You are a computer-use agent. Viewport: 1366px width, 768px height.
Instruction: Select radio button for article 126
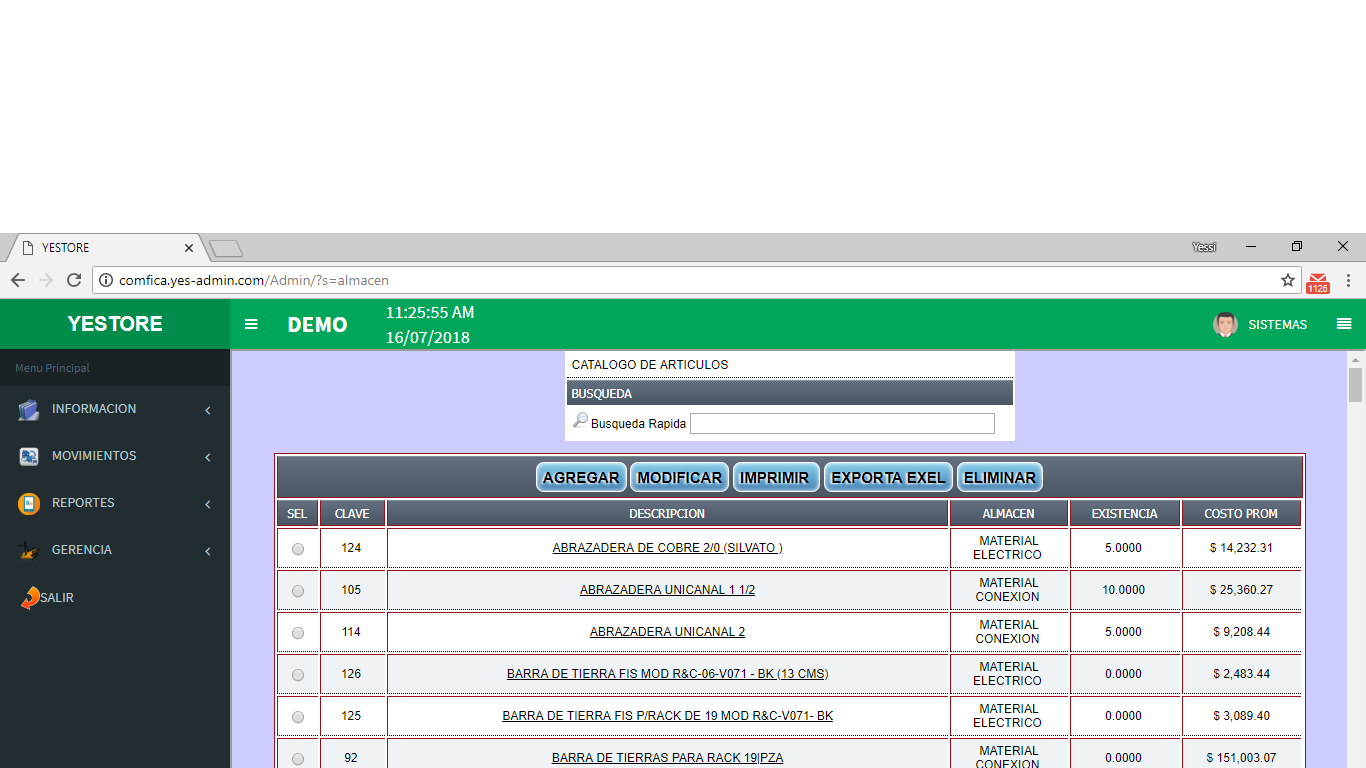(x=298, y=675)
